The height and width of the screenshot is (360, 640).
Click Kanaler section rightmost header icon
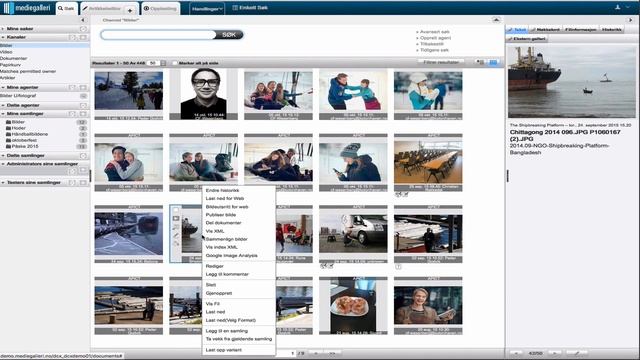(83, 37)
